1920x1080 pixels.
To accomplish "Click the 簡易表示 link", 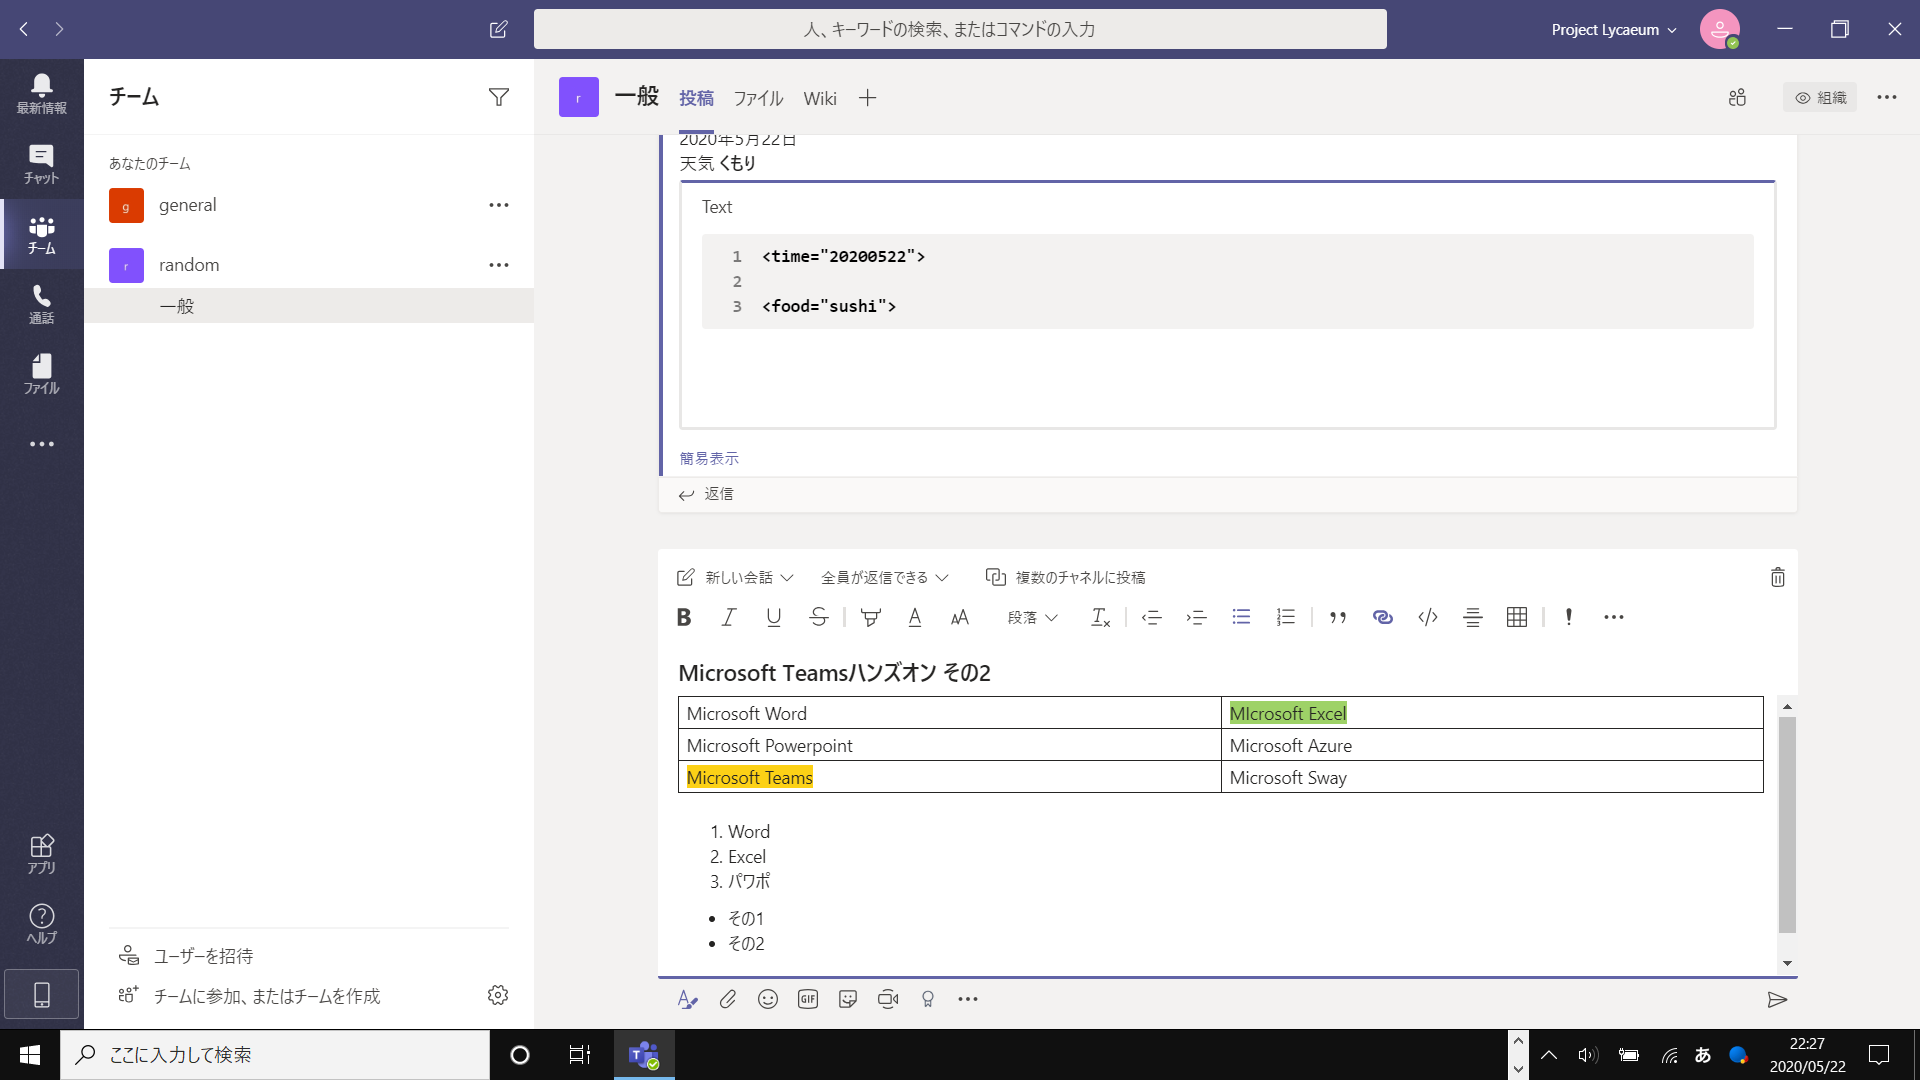I will coord(709,458).
